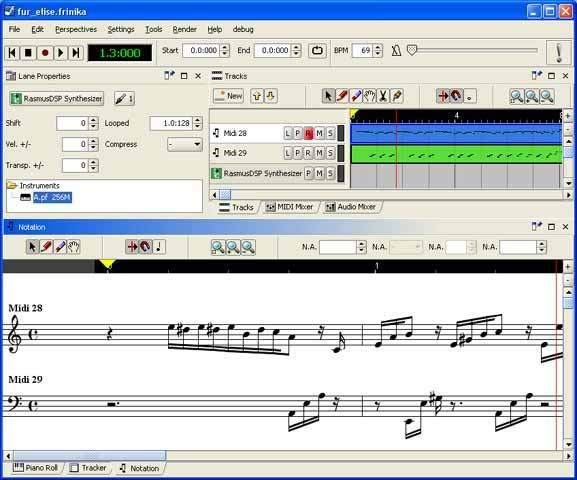
Task: Click the first zoom magnifier in Notation
Action: [x=218, y=247]
